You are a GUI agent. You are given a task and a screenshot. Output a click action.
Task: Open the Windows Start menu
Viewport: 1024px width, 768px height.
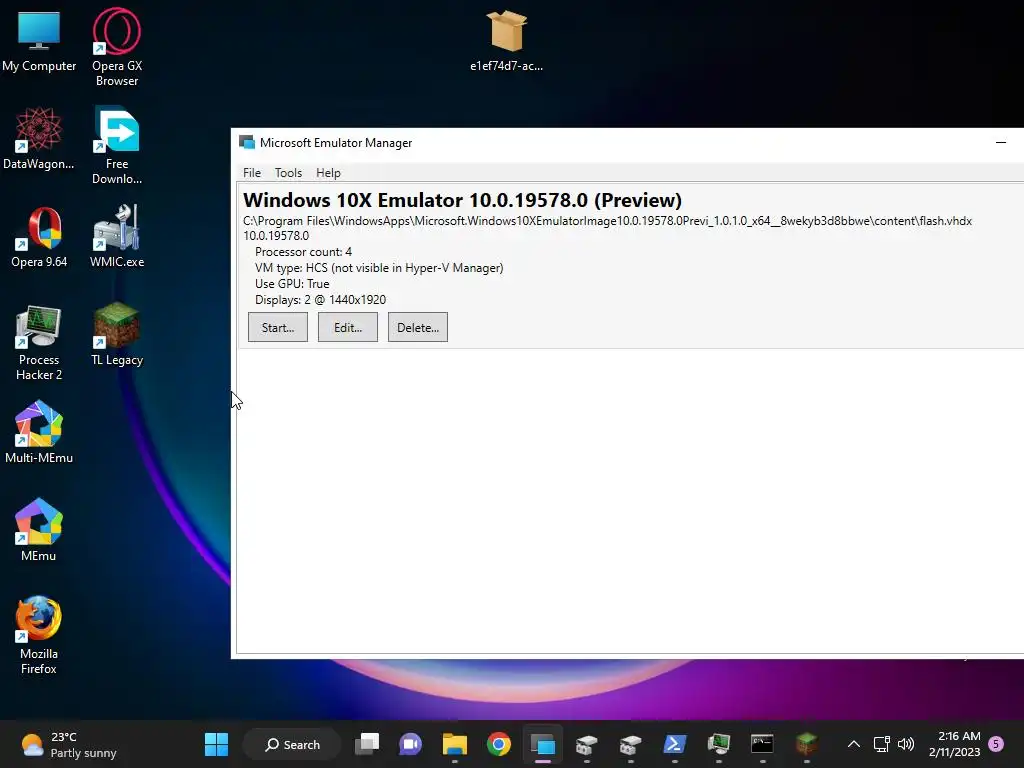216,744
